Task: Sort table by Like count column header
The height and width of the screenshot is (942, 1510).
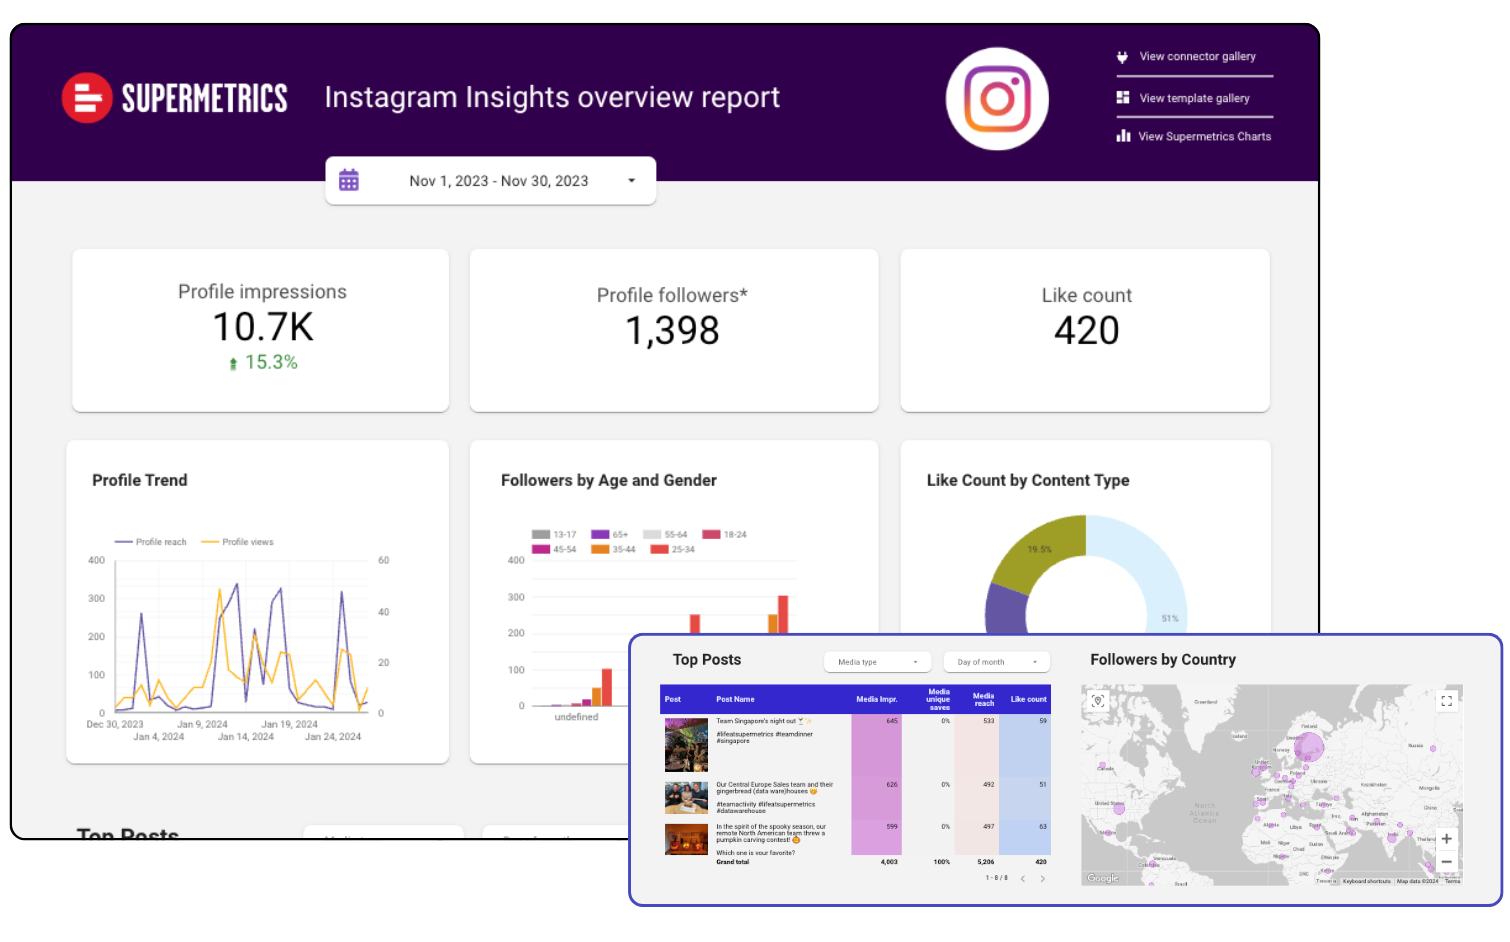Action: click(x=1028, y=699)
